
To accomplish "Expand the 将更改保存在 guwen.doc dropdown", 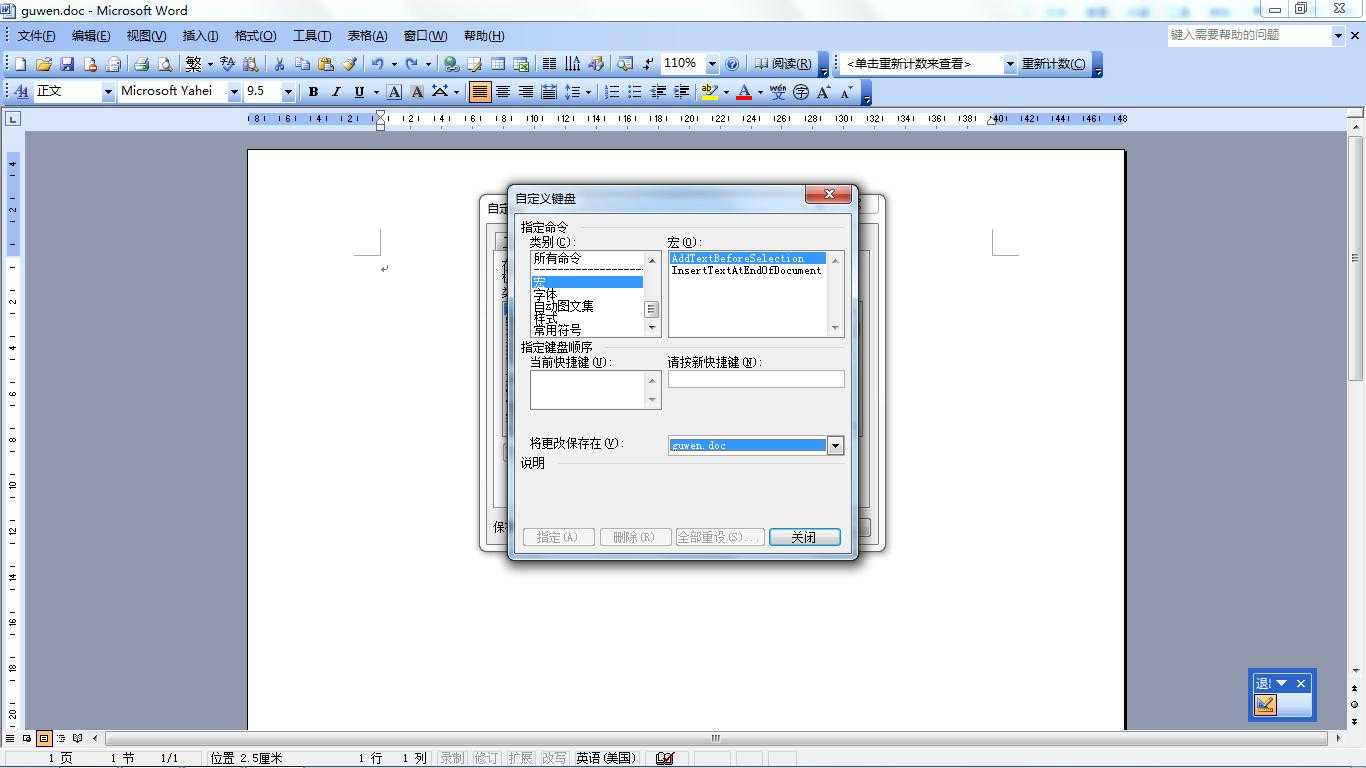I will click(835, 446).
